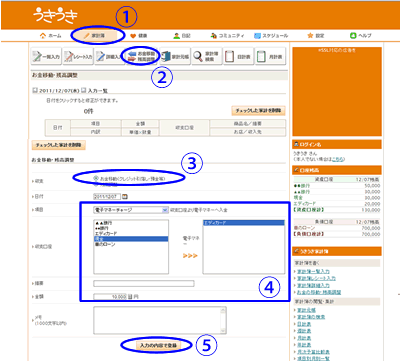Choose 車のローン in the source account list
This screenshot has width=400, height=361.
105,244
